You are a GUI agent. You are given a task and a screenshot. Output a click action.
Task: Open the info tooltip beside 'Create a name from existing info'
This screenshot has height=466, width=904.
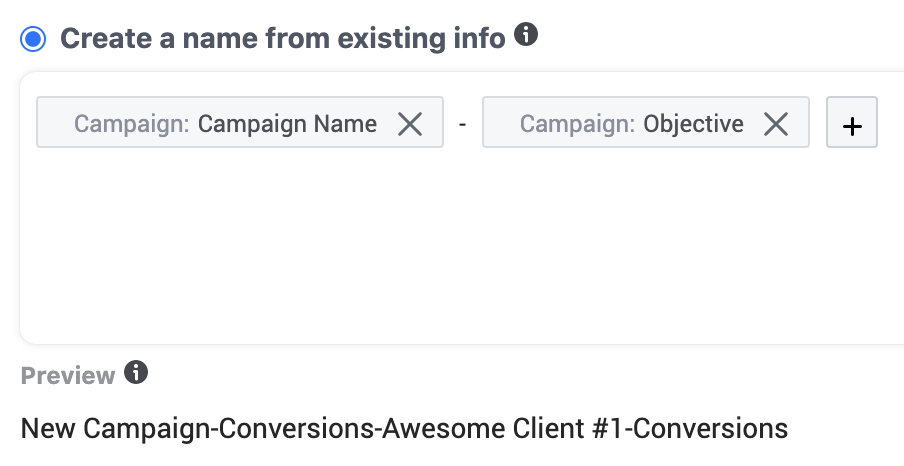point(526,35)
